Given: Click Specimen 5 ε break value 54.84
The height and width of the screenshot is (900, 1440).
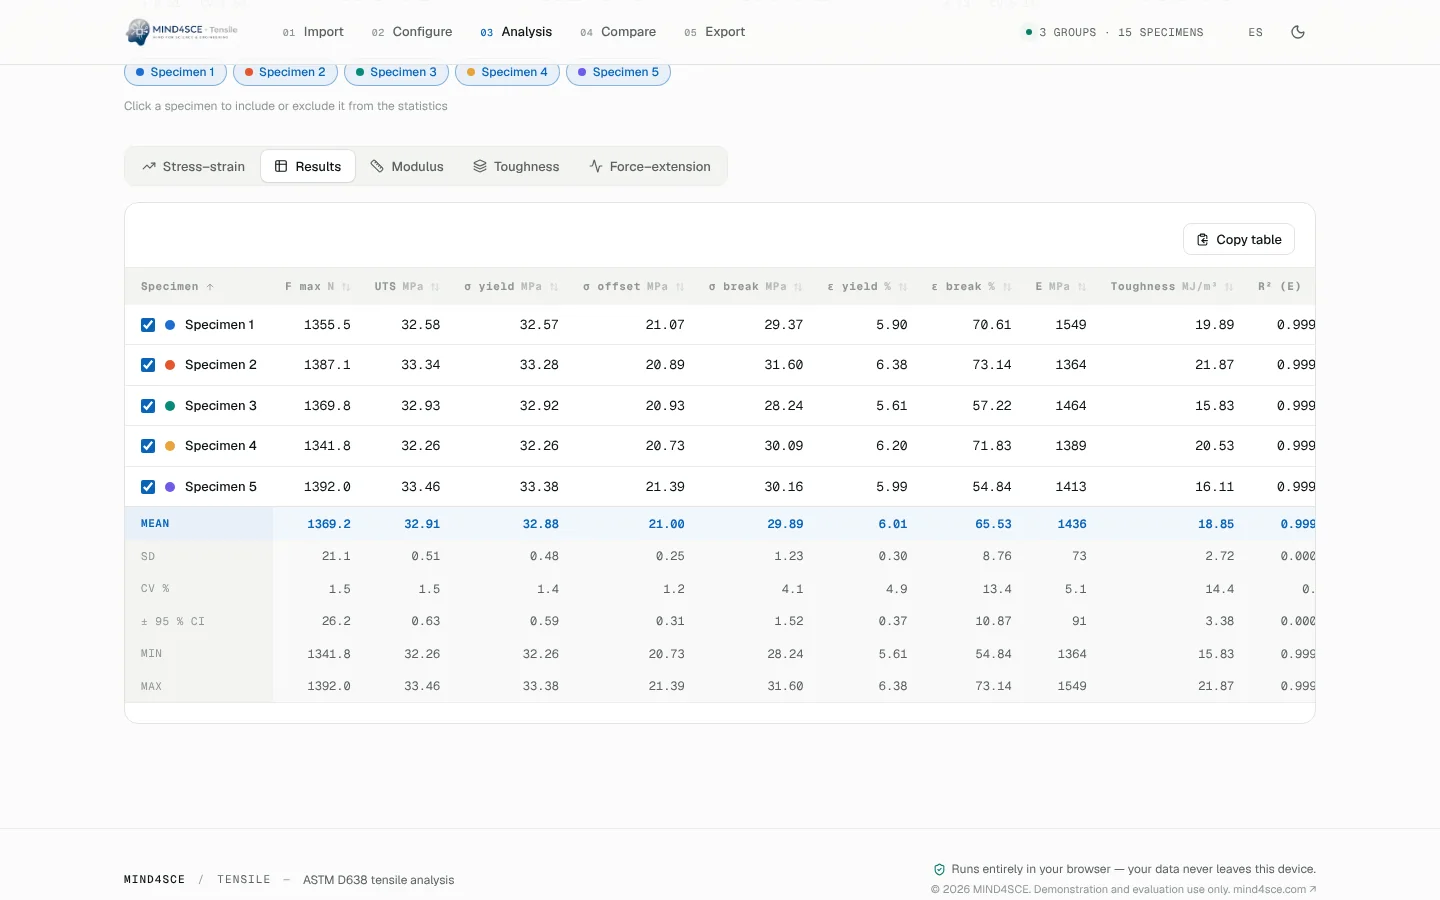Looking at the screenshot, I should [x=992, y=487].
